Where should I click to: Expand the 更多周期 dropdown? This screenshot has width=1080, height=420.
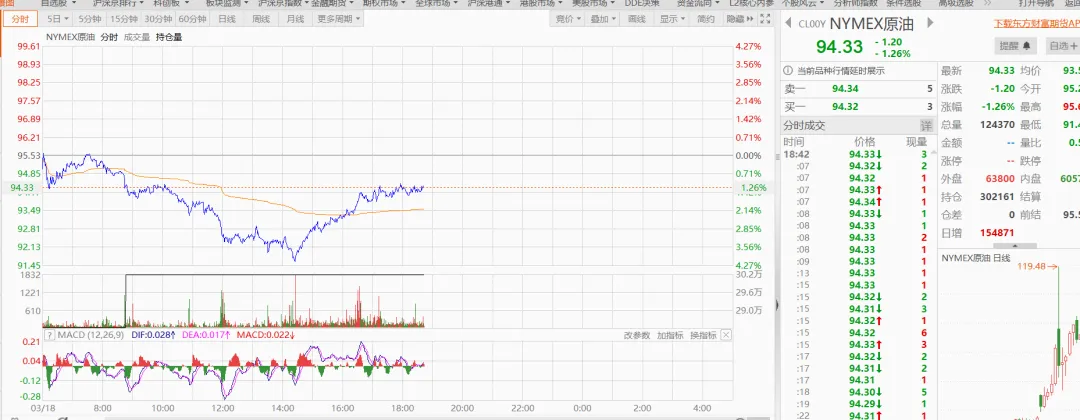pos(339,19)
